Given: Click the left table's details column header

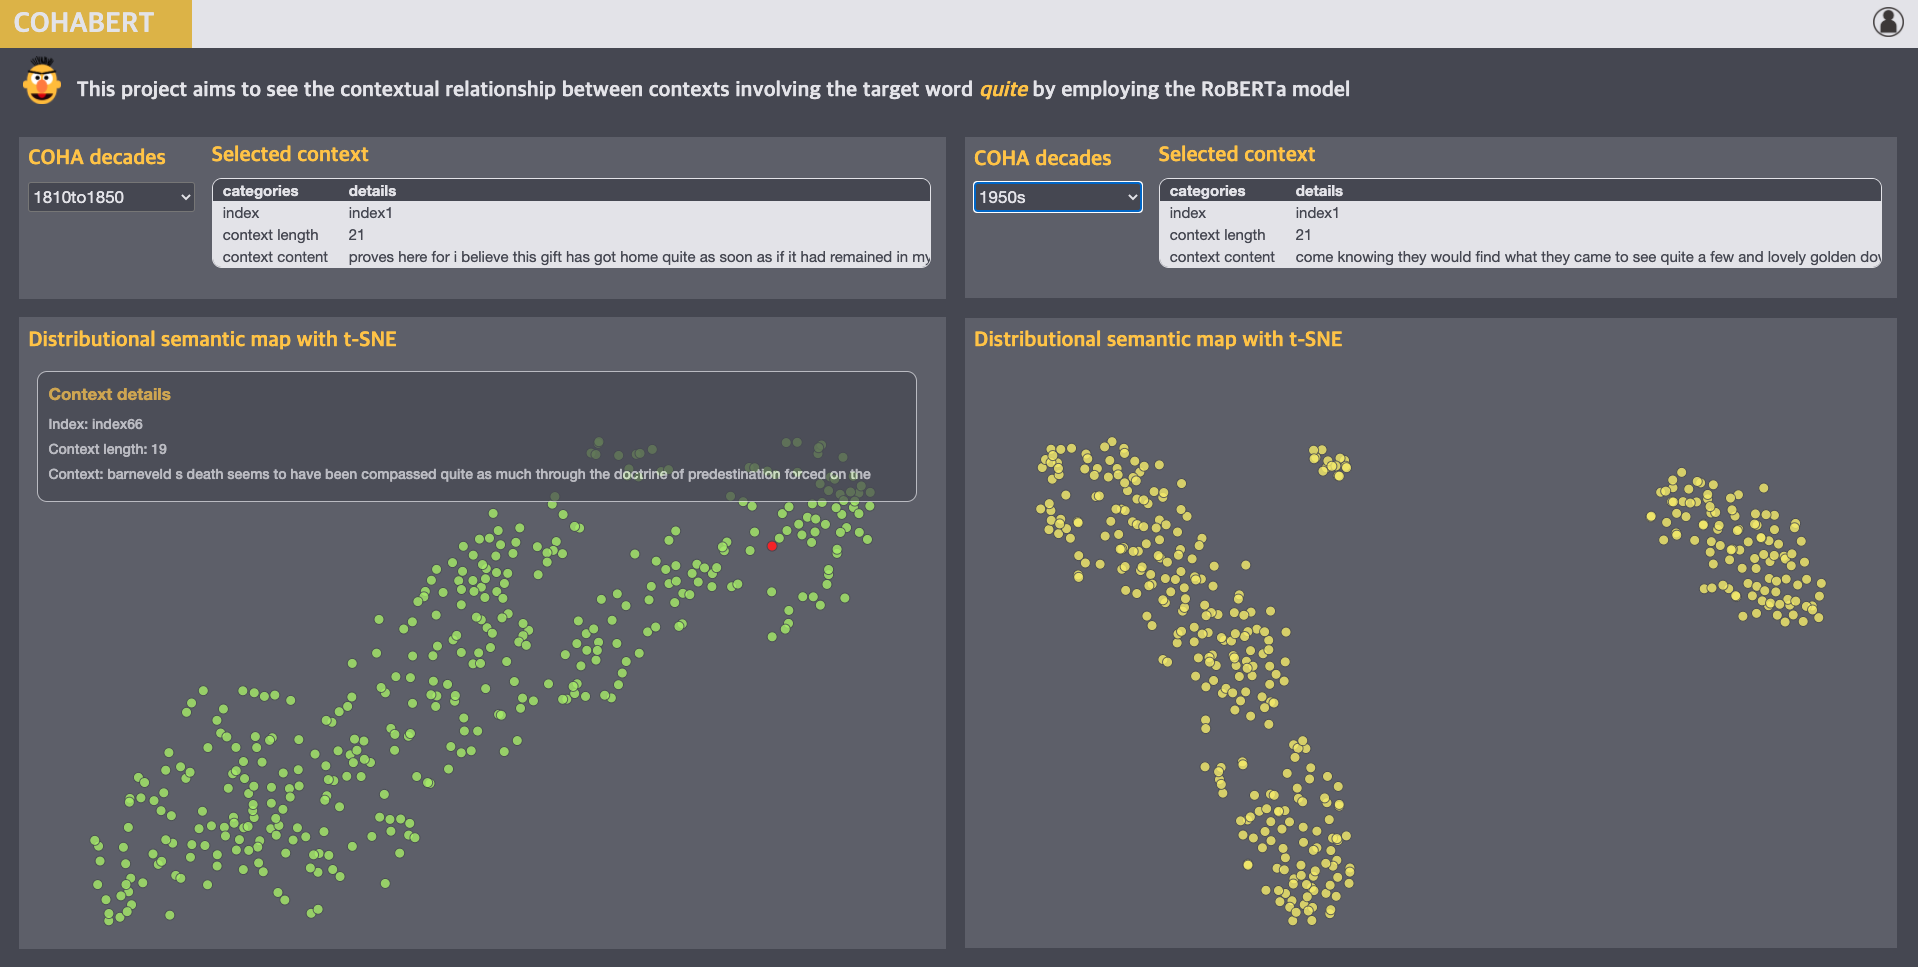Looking at the screenshot, I should [x=372, y=191].
